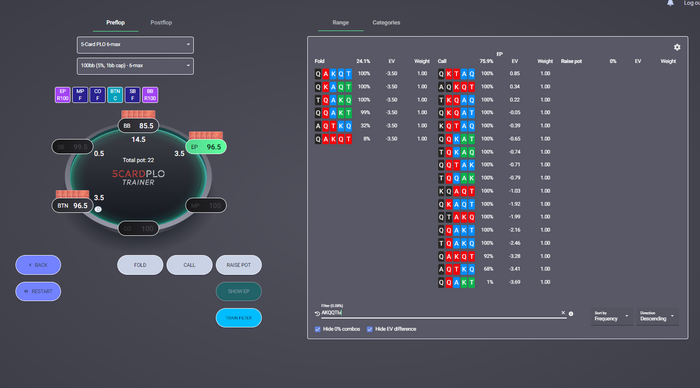Toggle Hide EV difference checkbox
700x388 pixels.
pos(370,329)
